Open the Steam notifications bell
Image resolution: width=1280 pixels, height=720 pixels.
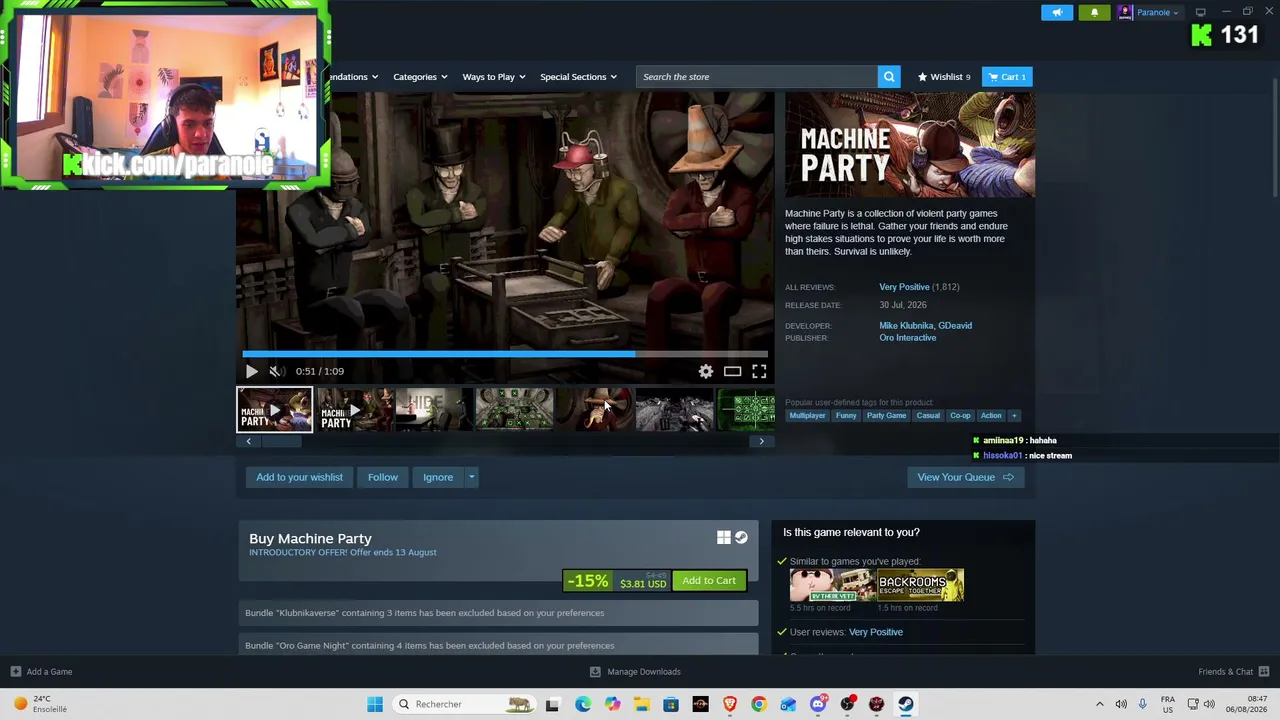tap(1094, 12)
